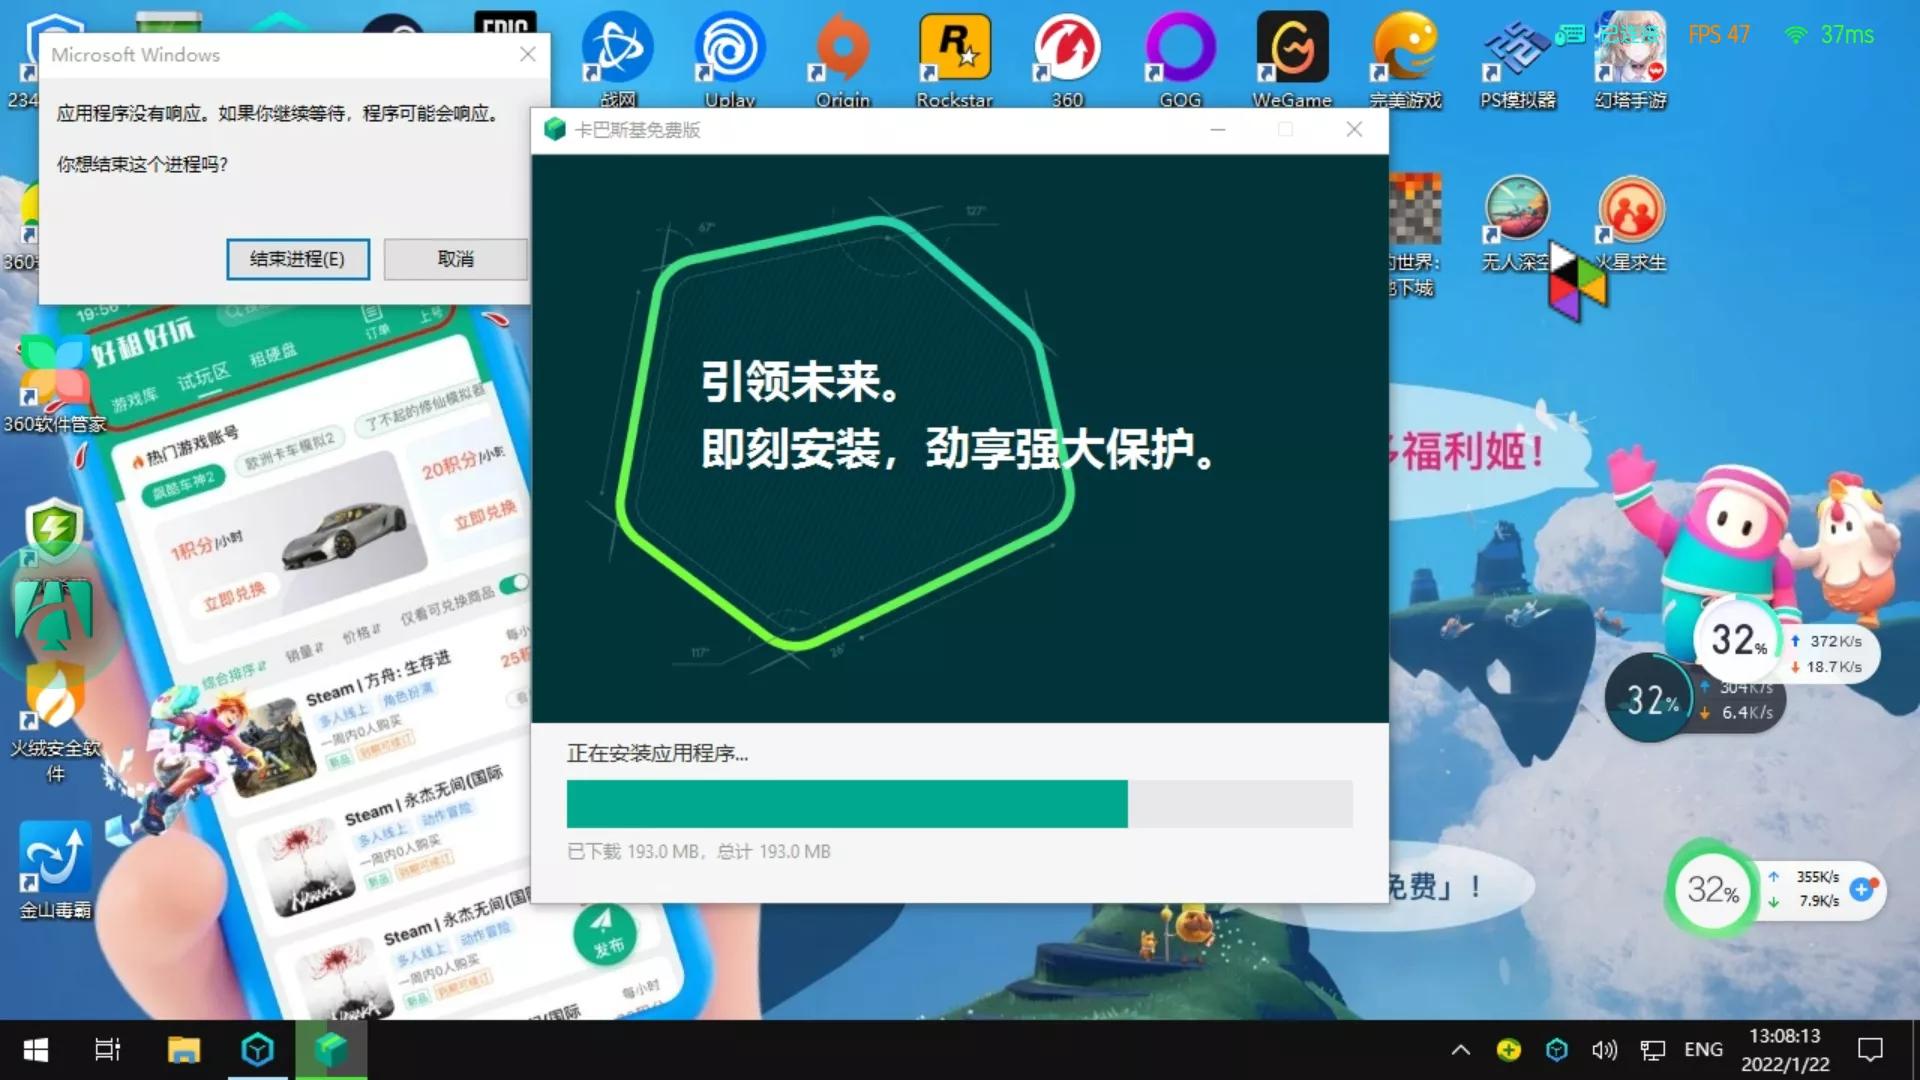Open the 幻塔手游 desktop shortcut
This screenshot has width=1920, height=1080.
[1630, 58]
